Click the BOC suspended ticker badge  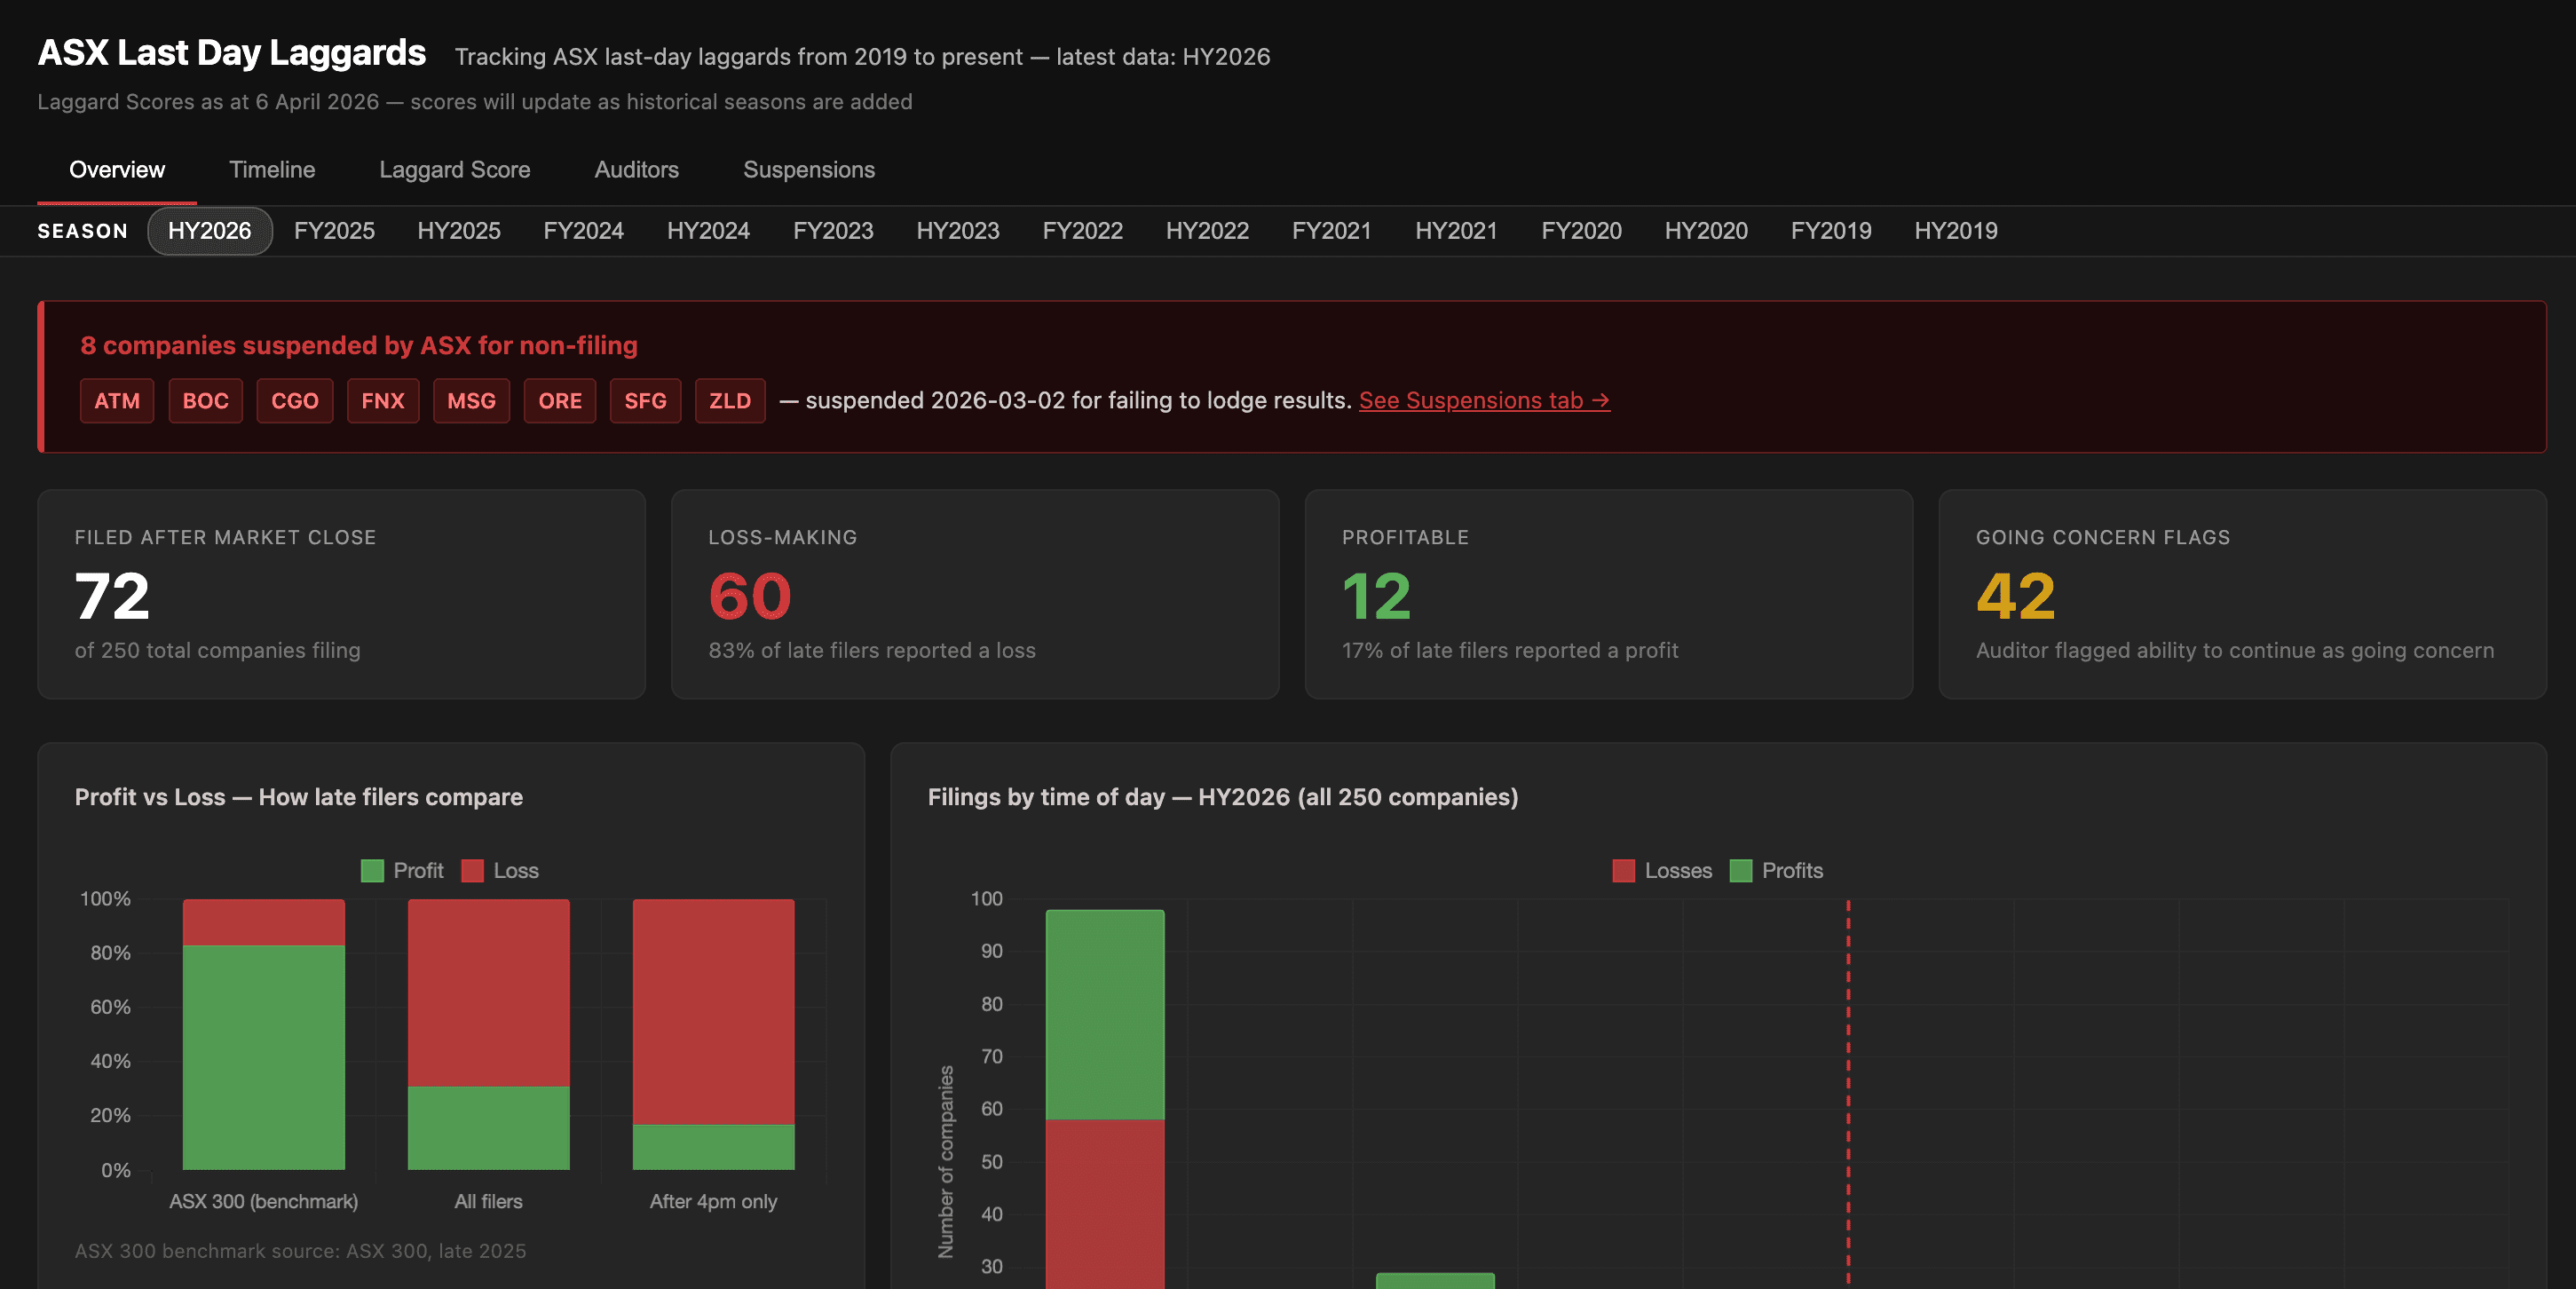point(205,401)
